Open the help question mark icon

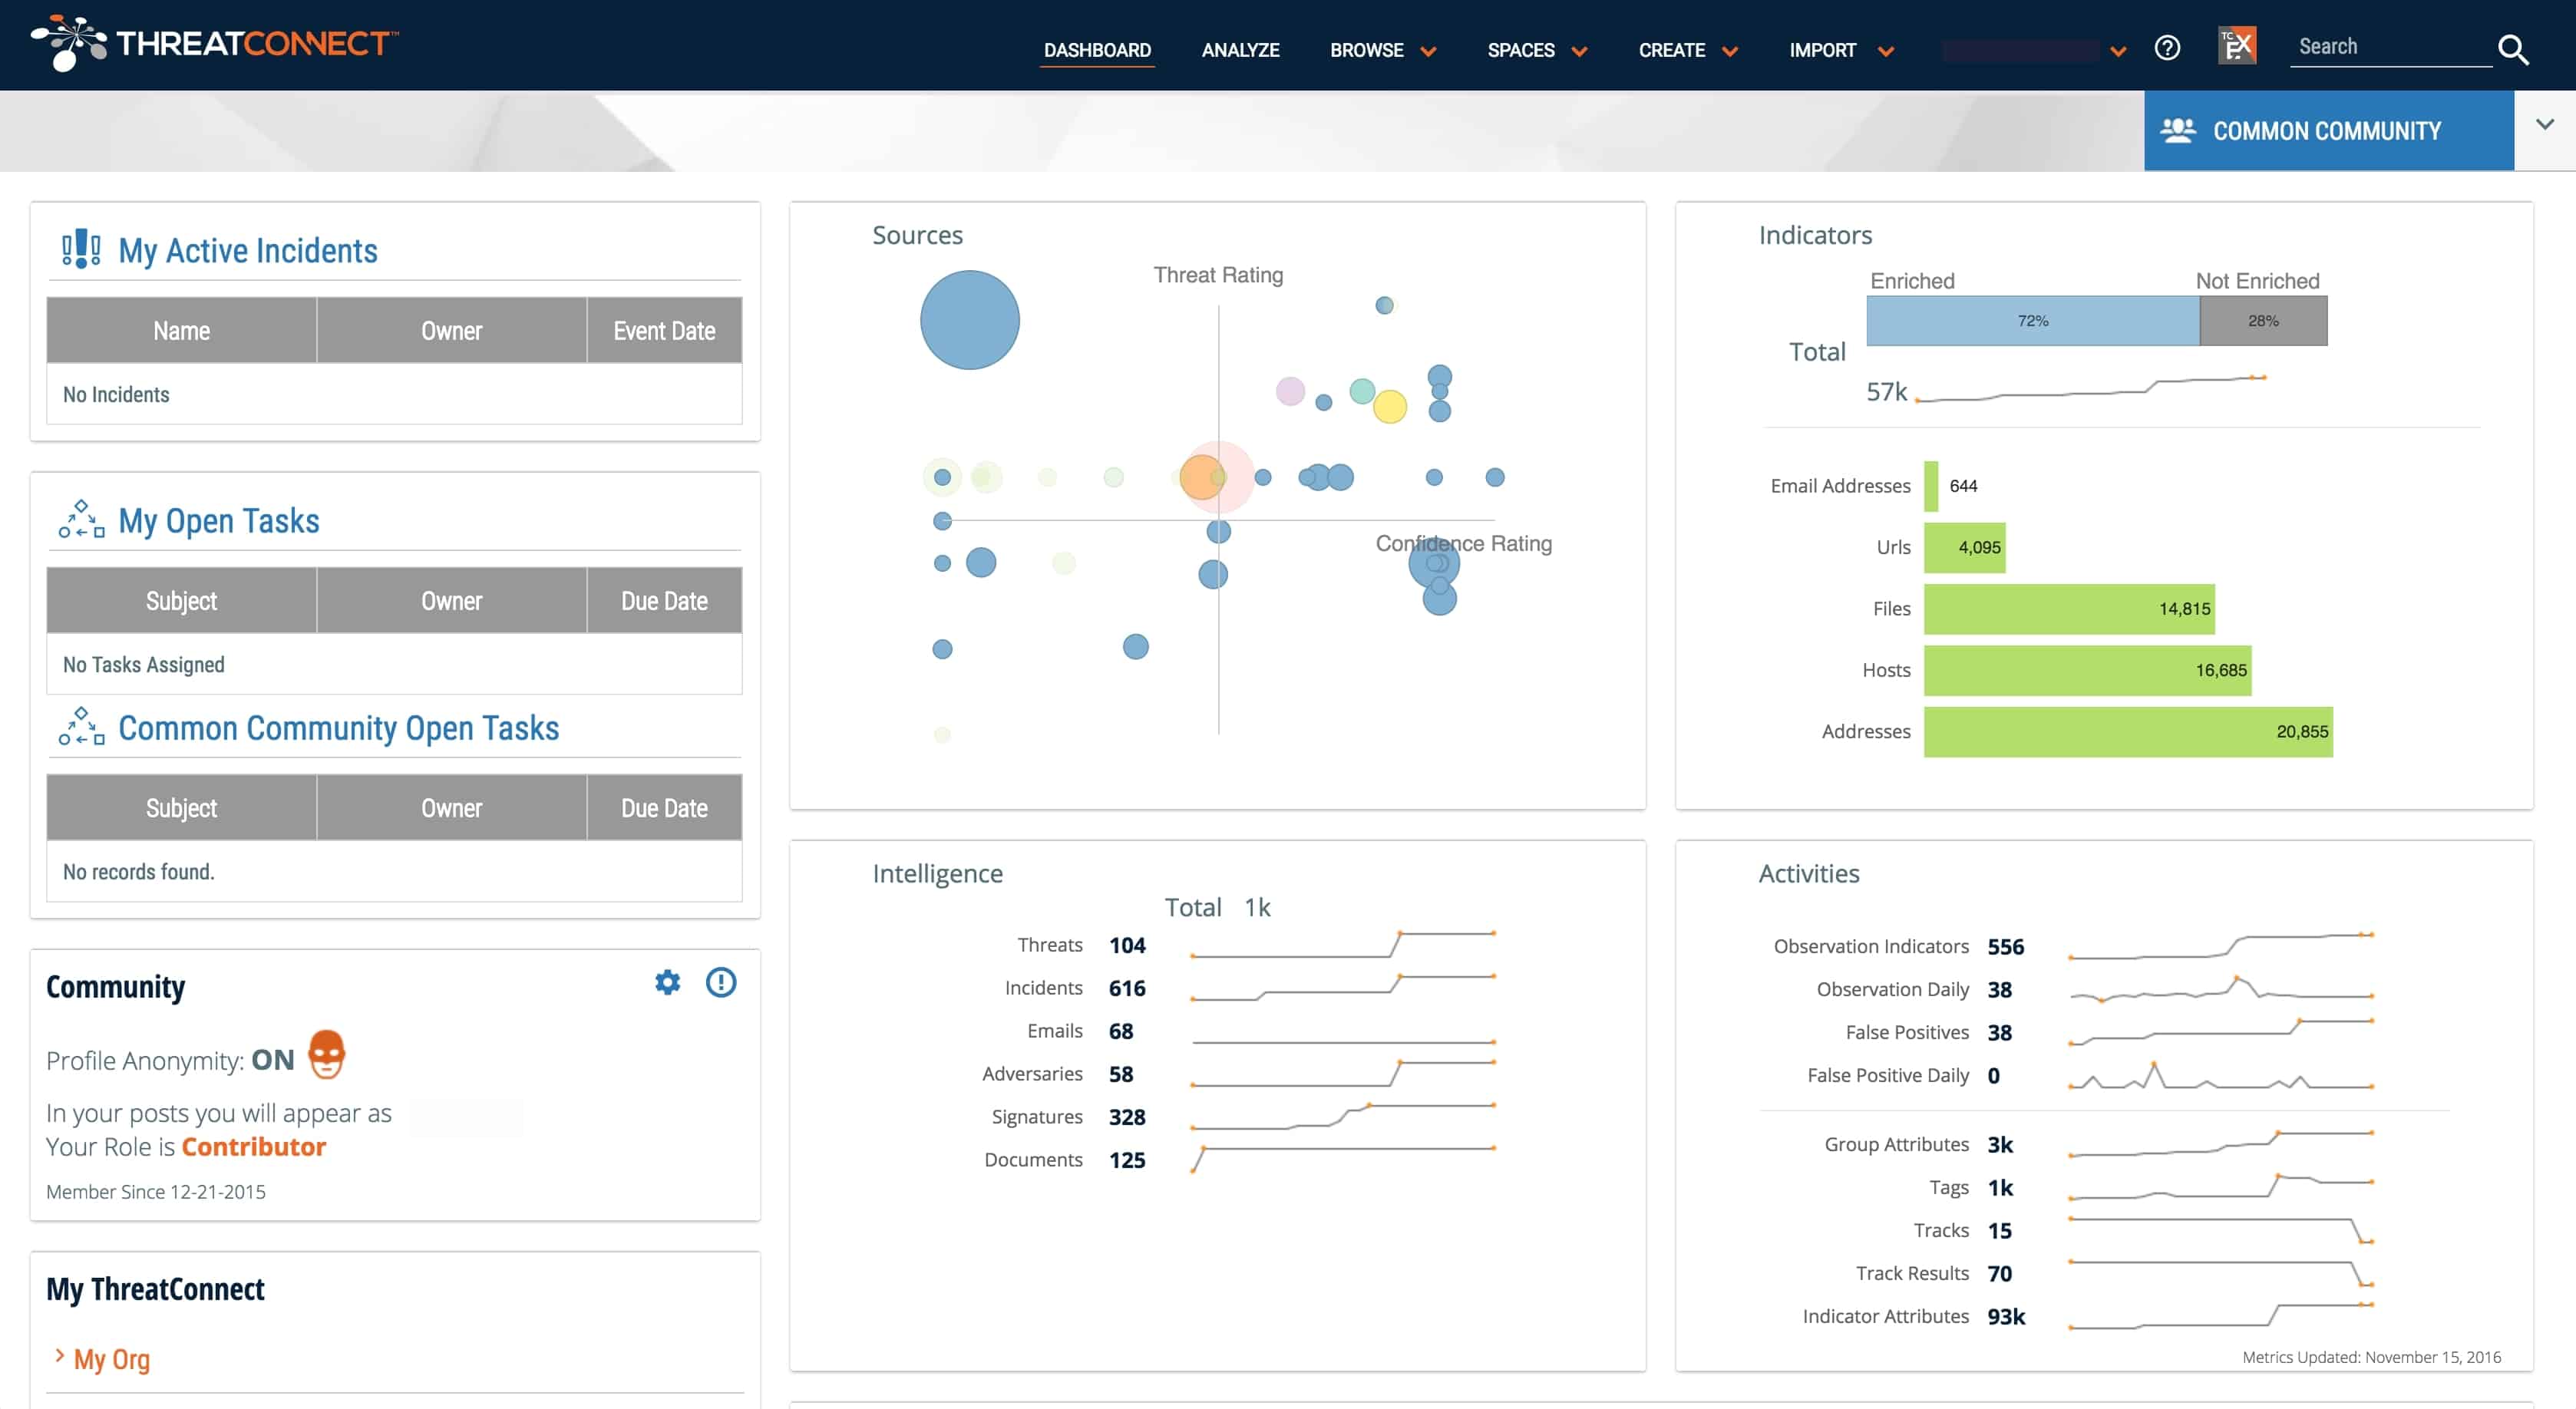pos(2166,48)
